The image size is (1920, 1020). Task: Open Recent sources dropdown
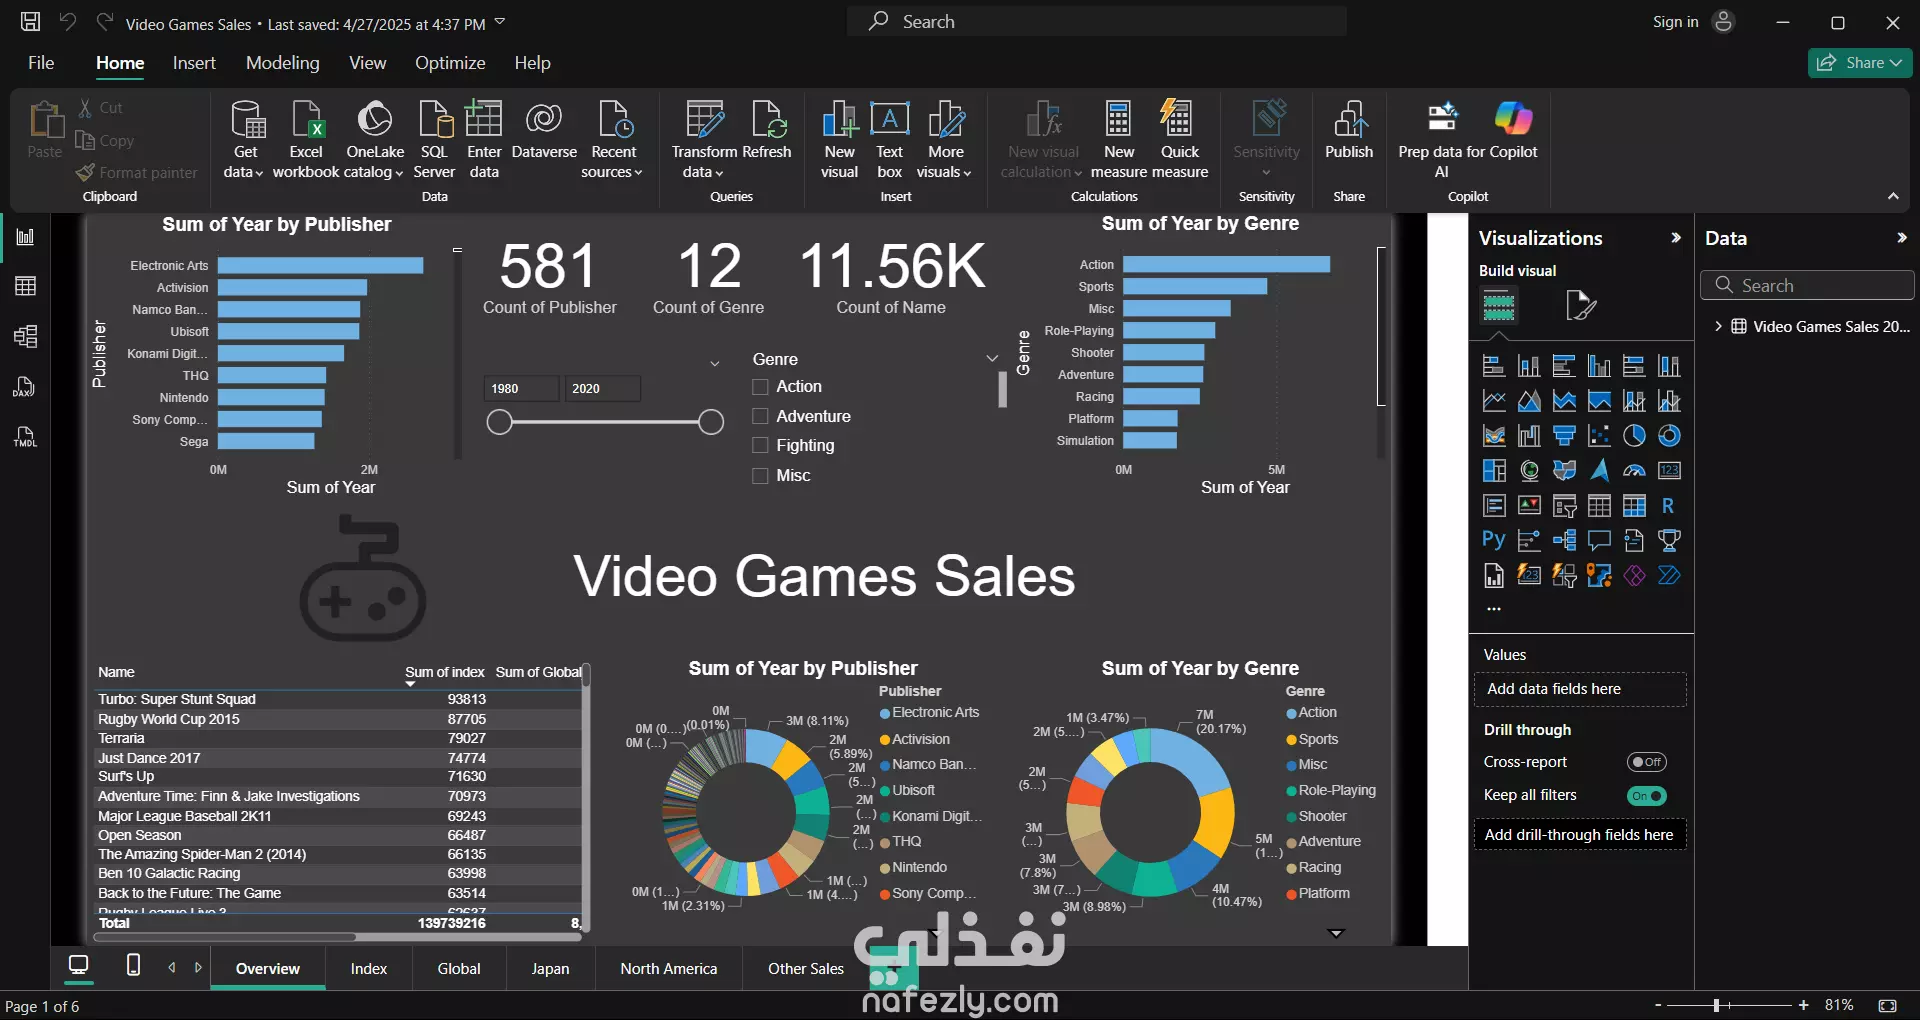tap(613, 139)
